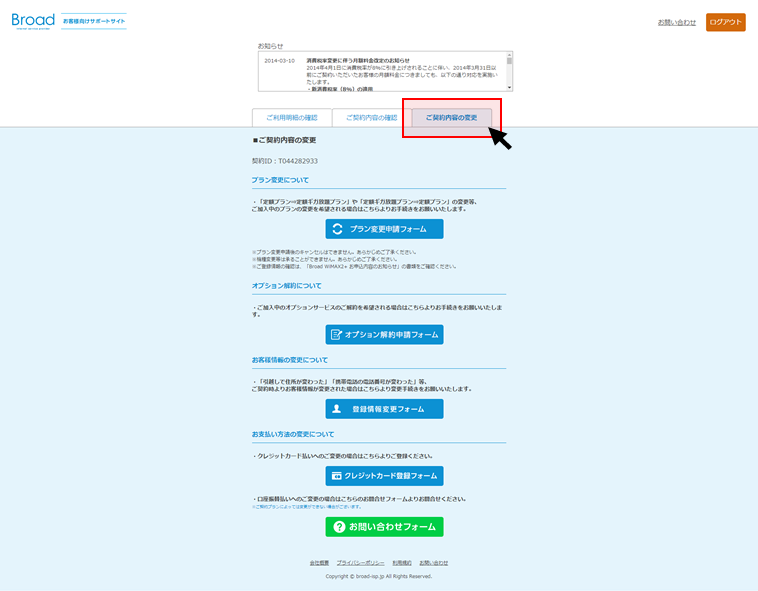This screenshot has height=591, width=758.
Task: Open the お問い合わせ link in the header
Action: pyautogui.click(x=677, y=22)
